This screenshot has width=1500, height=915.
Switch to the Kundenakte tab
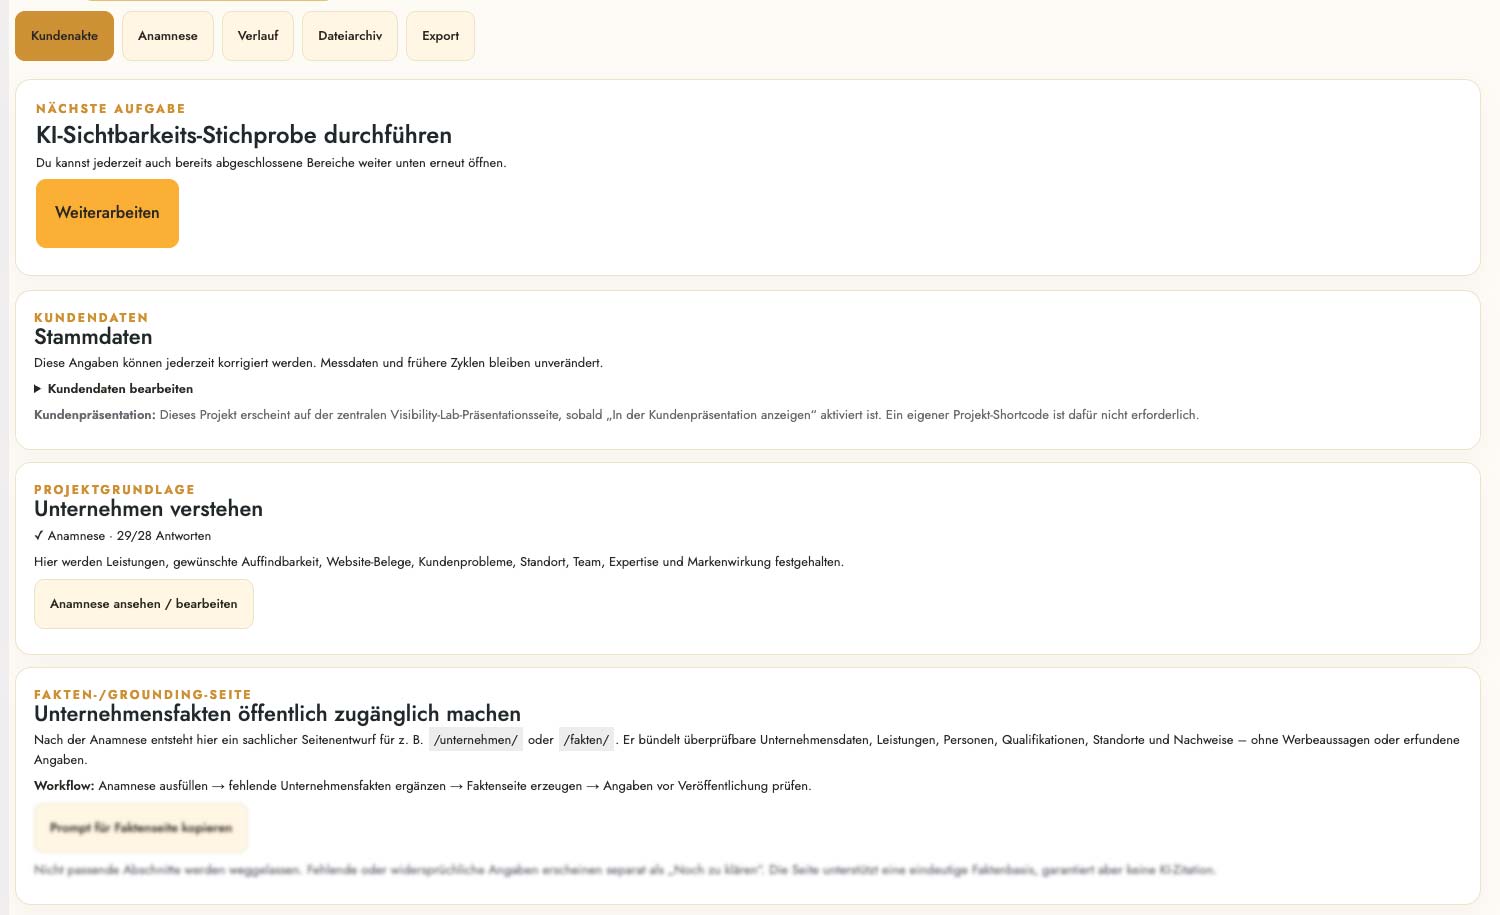coord(64,36)
